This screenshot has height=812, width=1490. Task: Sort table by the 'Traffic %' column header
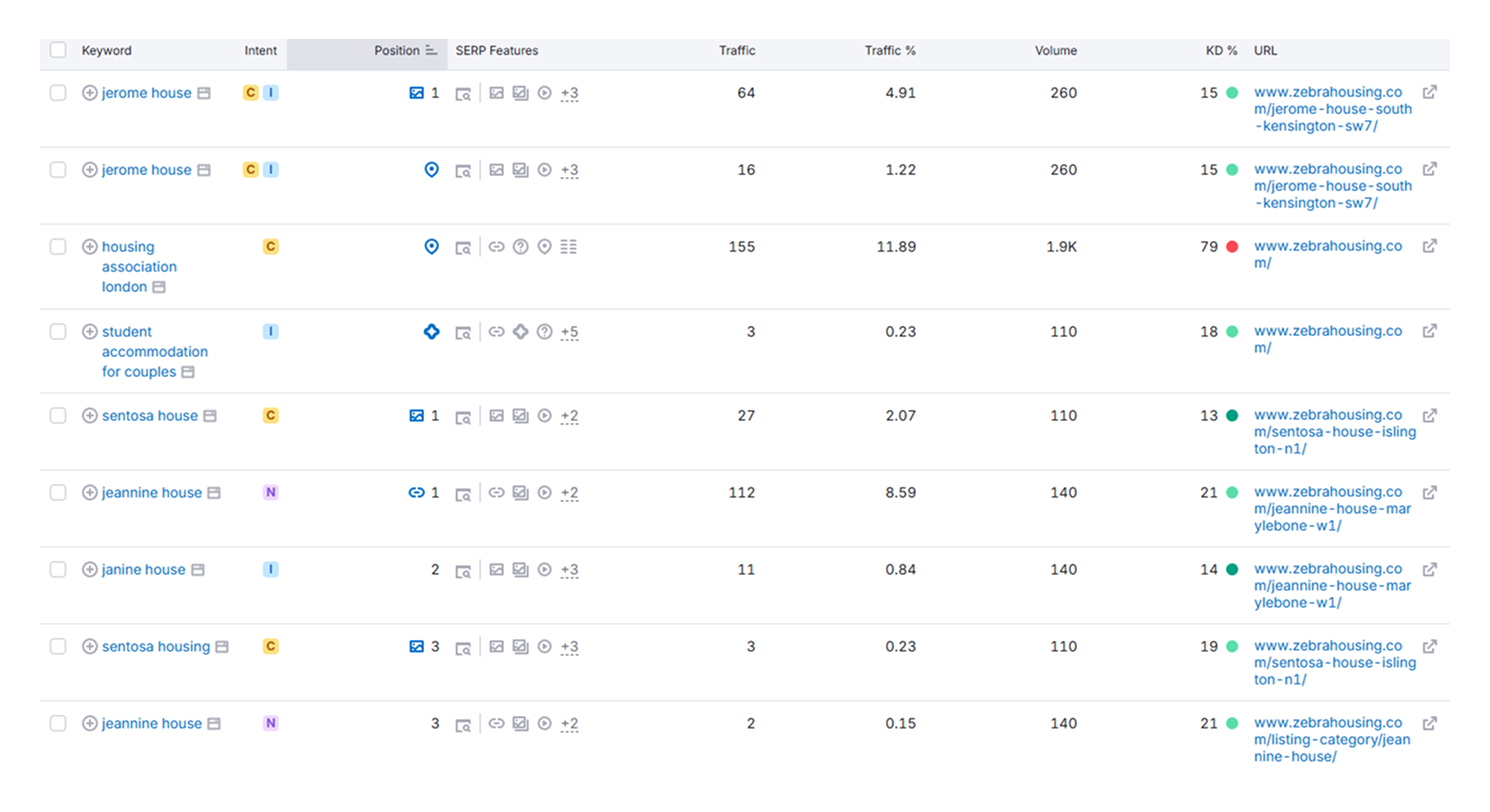pos(890,50)
